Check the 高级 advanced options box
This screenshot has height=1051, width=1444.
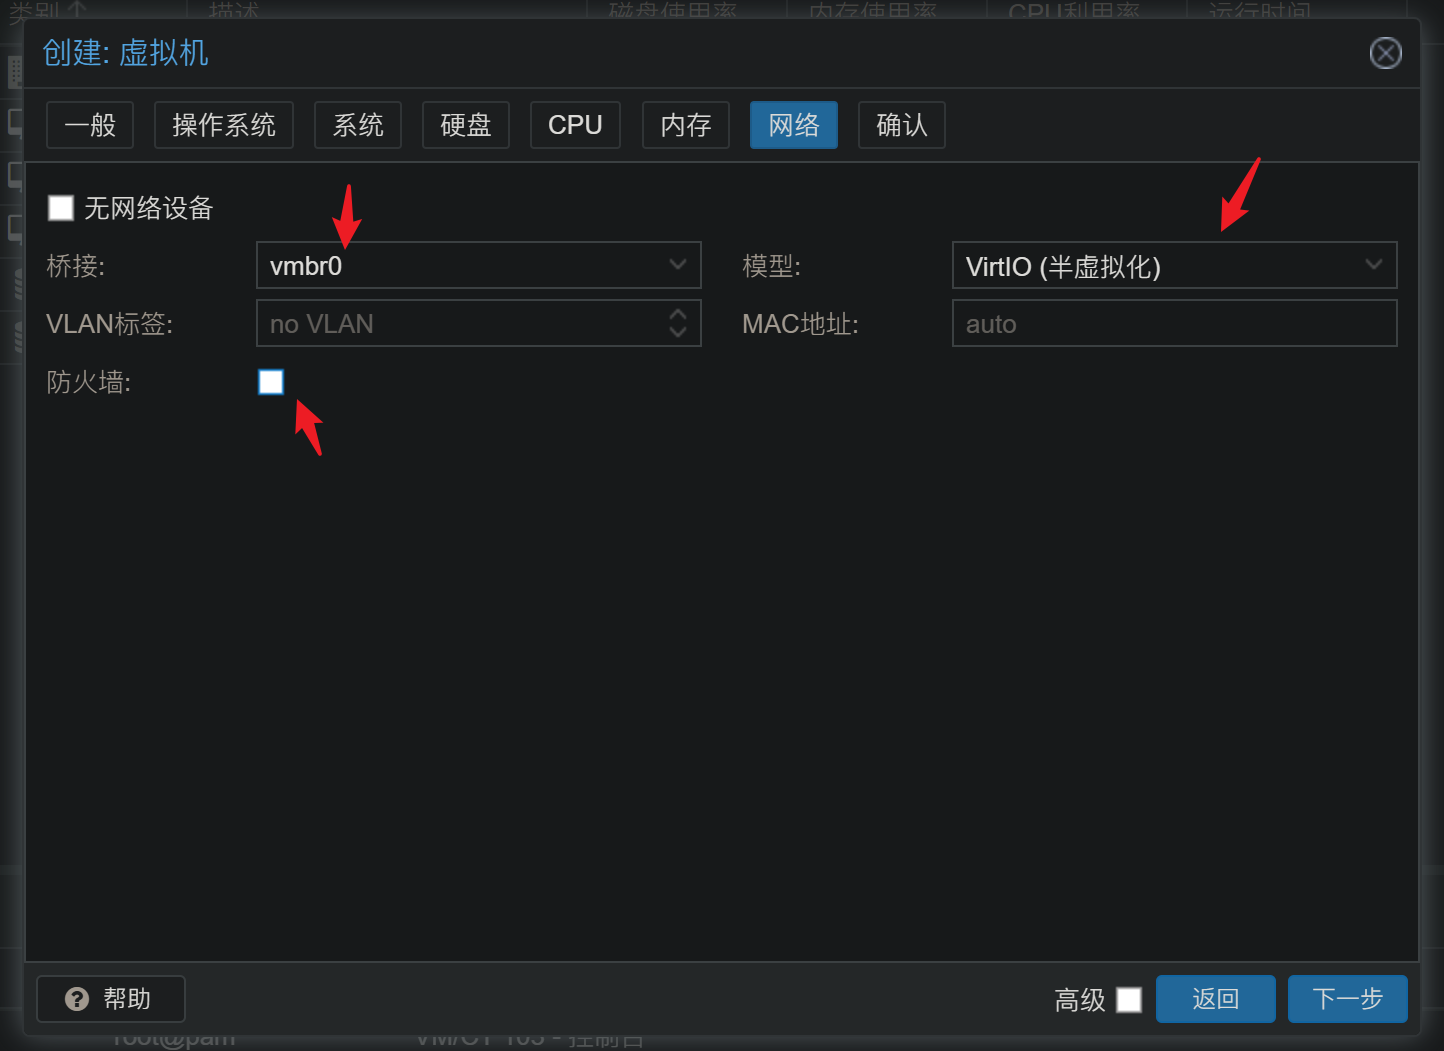tap(1129, 1000)
